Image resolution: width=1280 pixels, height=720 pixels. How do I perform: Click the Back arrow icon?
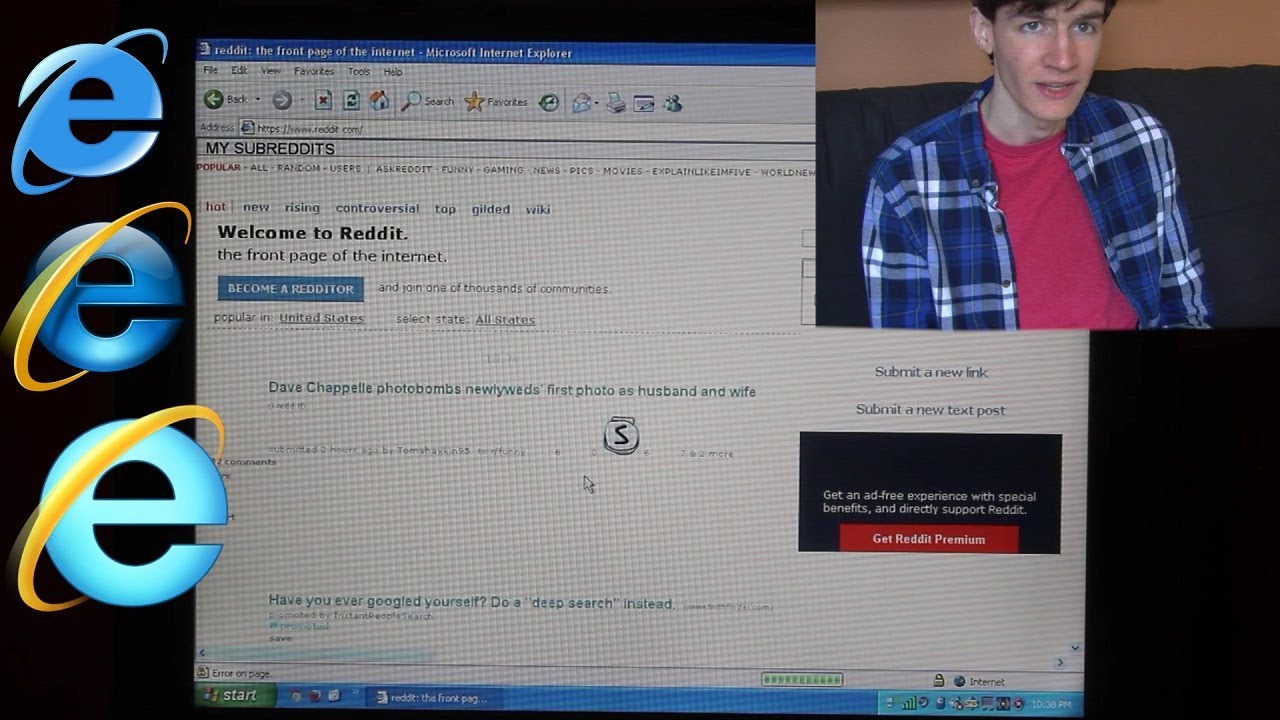(214, 100)
